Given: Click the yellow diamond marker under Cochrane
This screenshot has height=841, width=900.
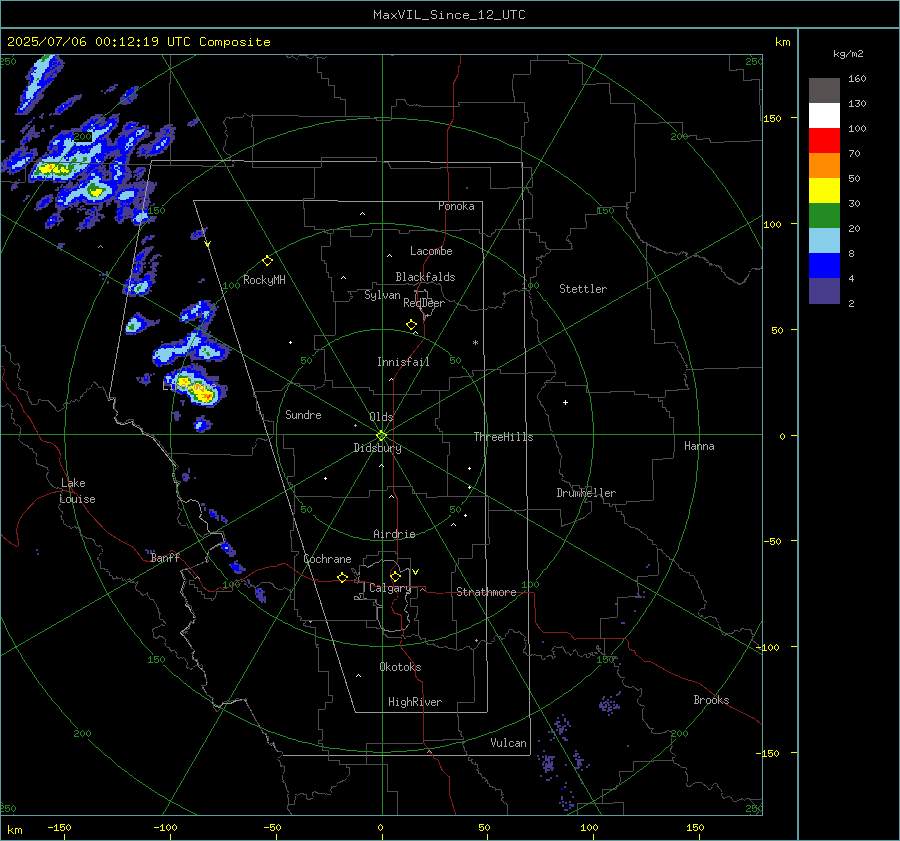Looking at the screenshot, I should click(x=342, y=578).
